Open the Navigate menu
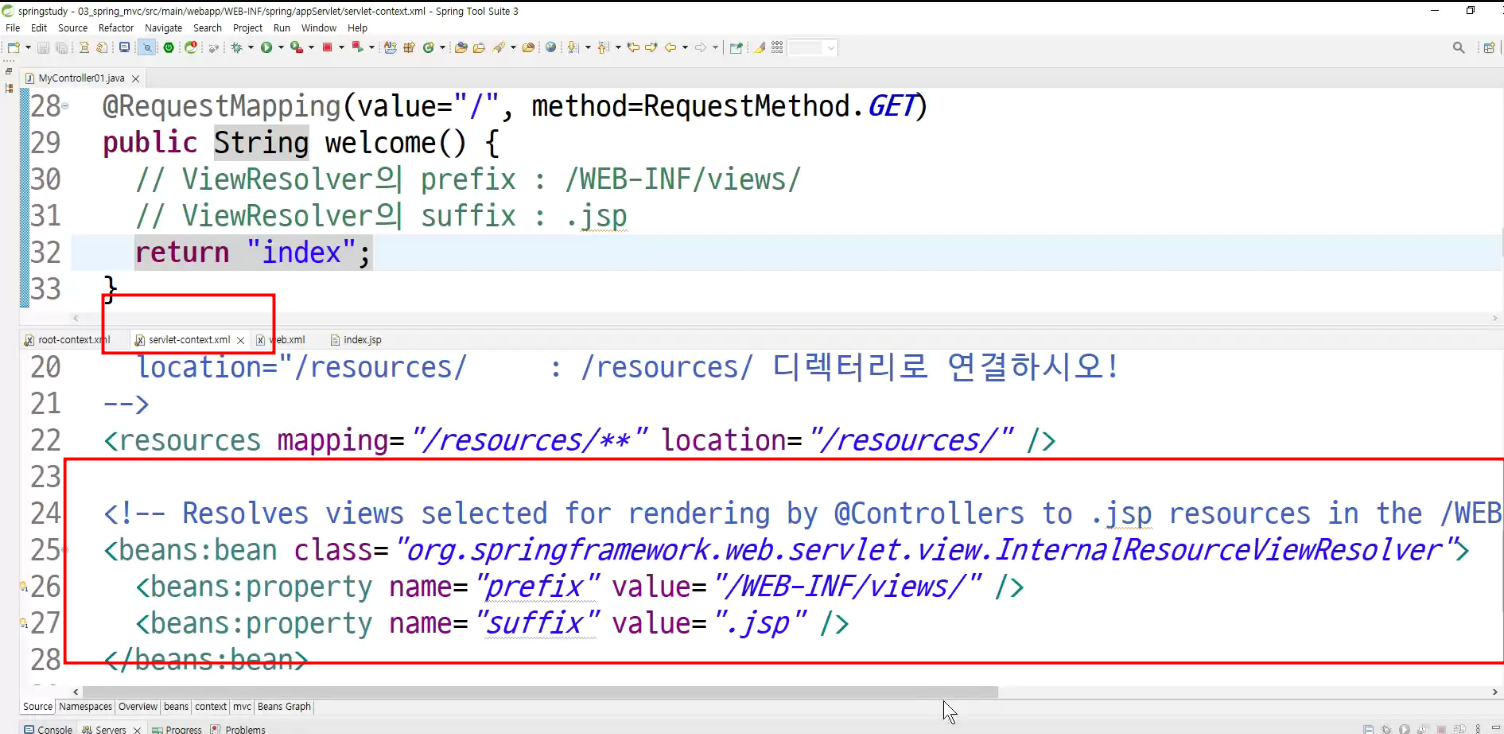 point(164,28)
